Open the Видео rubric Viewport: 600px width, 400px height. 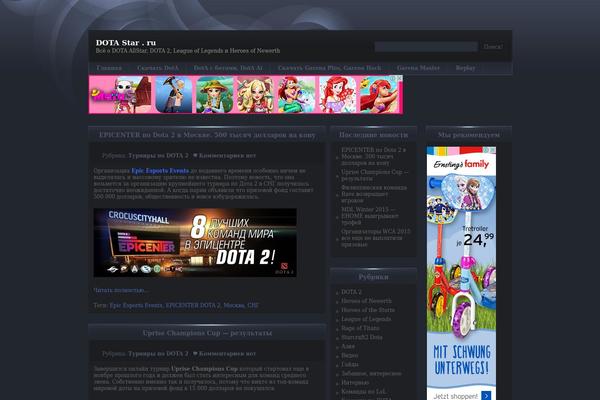pyautogui.click(x=349, y=355)
